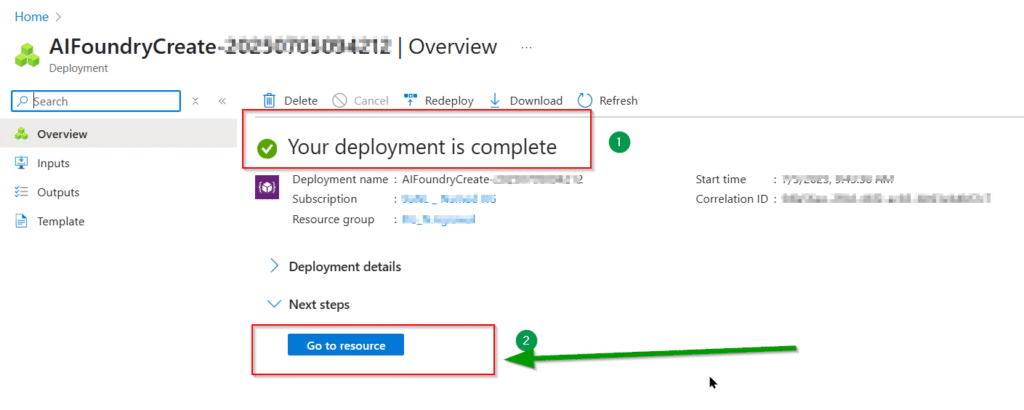Image resolution: width=1024 pixels, height=410 pixels.
Task: Click the Overview cubes sidebar icon
Action: (x=22, y=134)
